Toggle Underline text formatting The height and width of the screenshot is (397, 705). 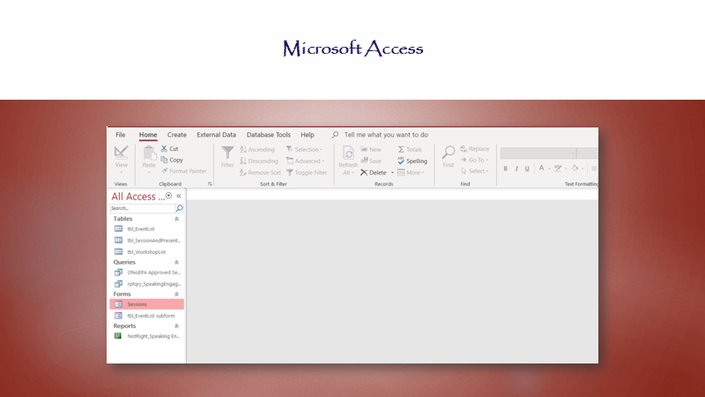[527, 169]
